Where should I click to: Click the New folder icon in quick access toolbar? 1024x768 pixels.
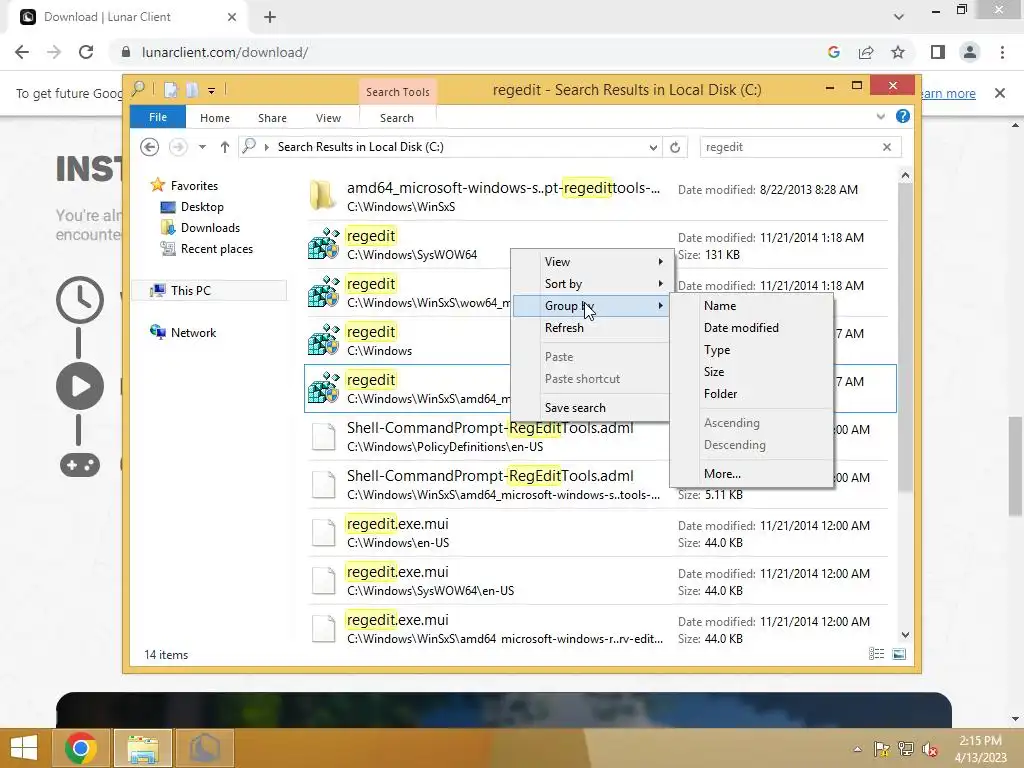pos(192,90)
